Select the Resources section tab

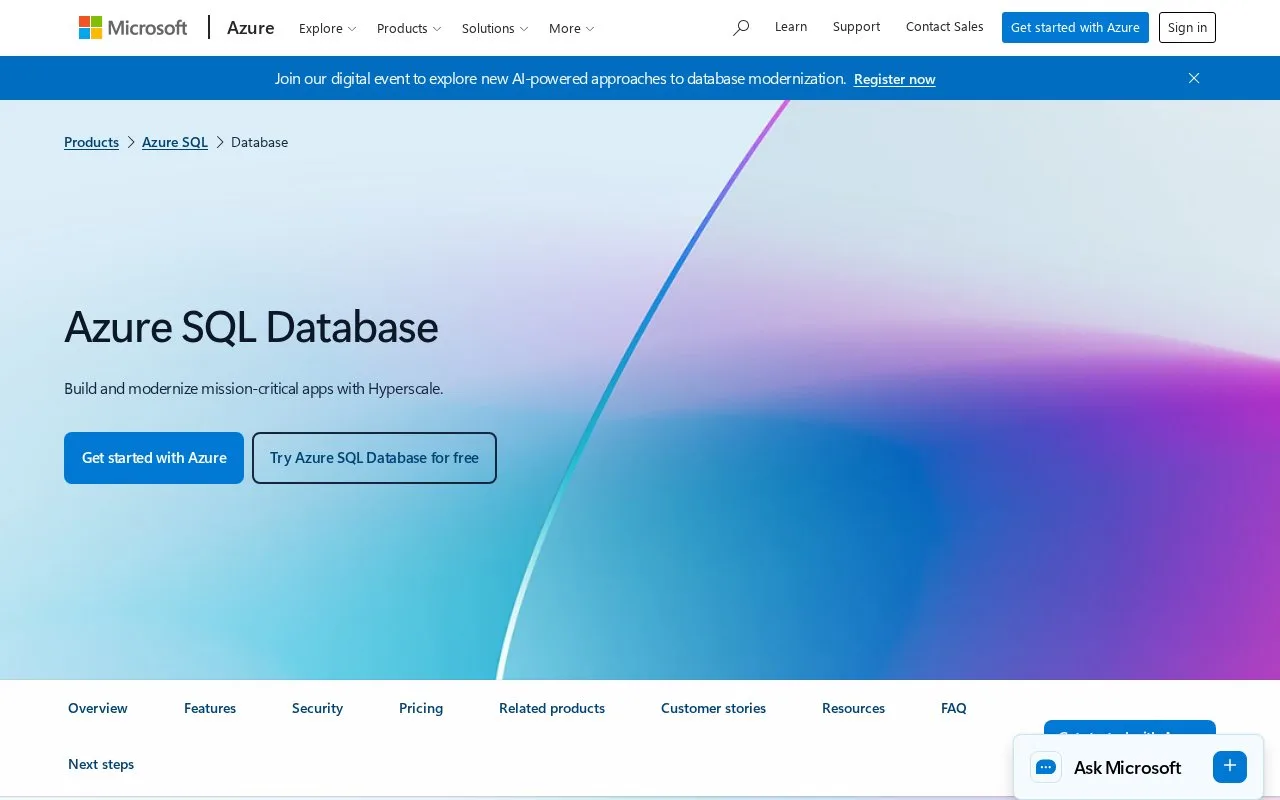(853, 708)
